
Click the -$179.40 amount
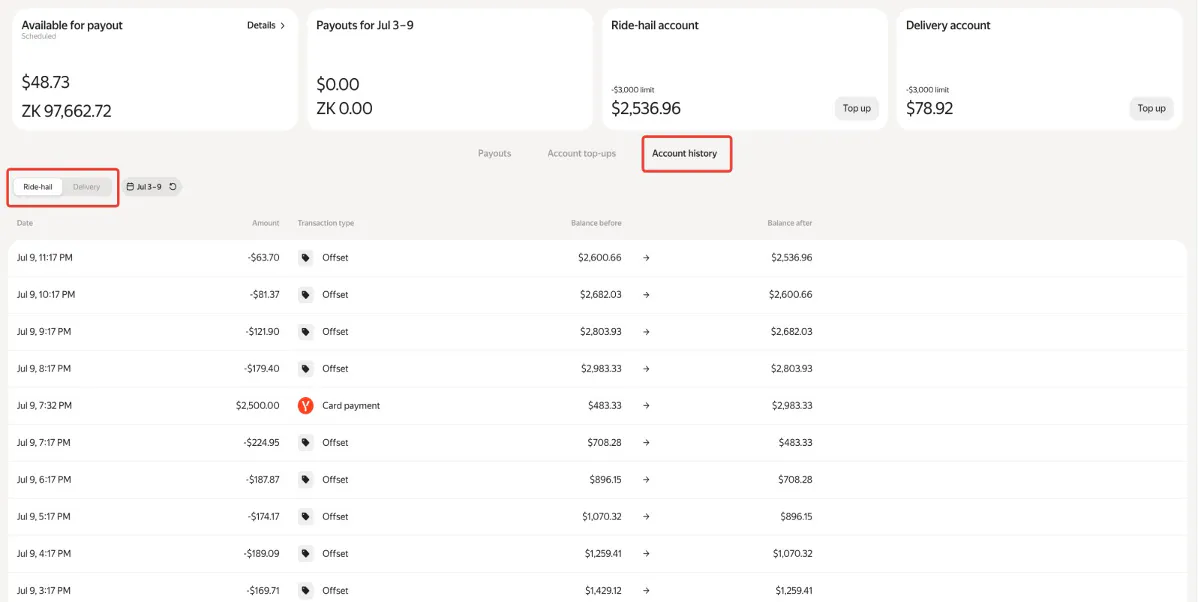point(262,369)
